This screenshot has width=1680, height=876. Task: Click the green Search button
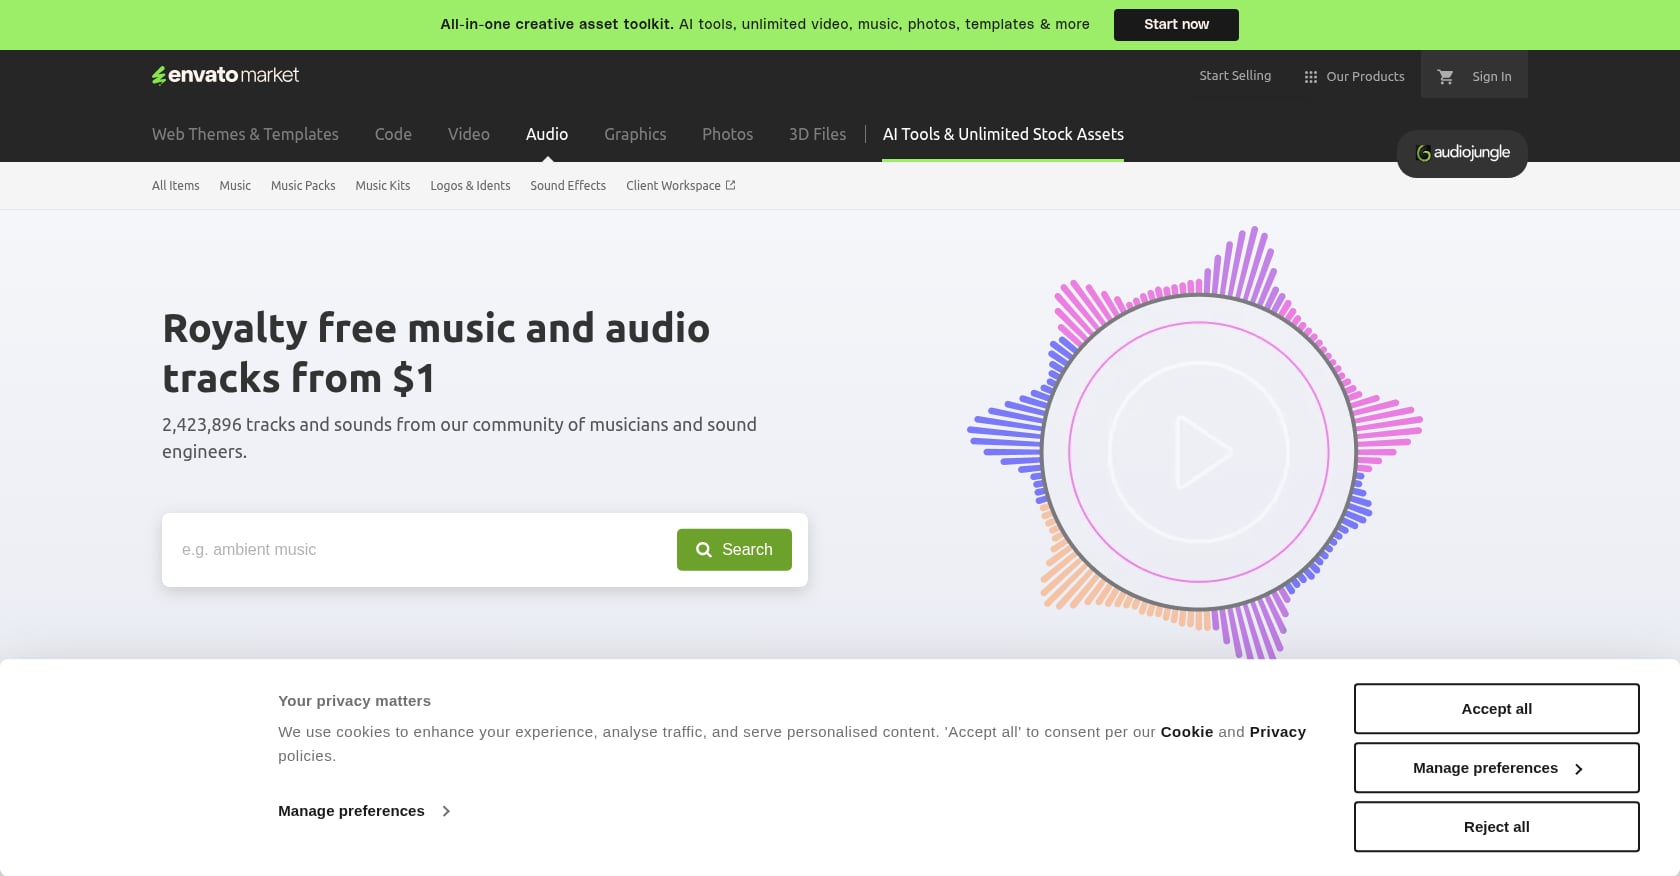(734, 550)
